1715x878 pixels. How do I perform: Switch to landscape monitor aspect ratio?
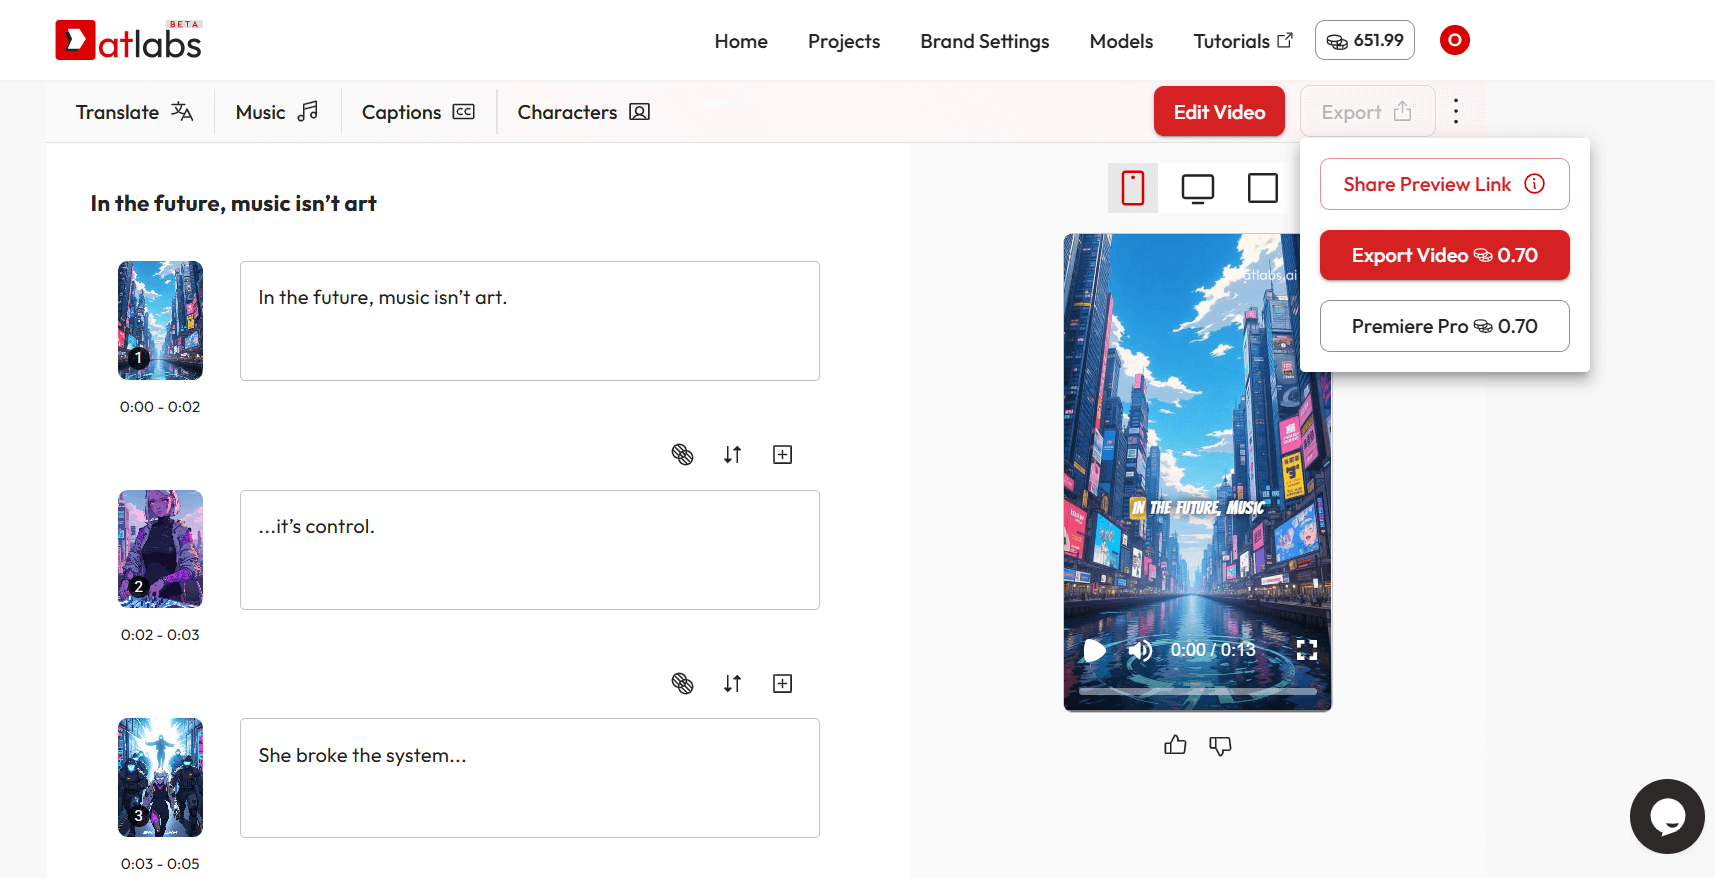point(1197,188)
